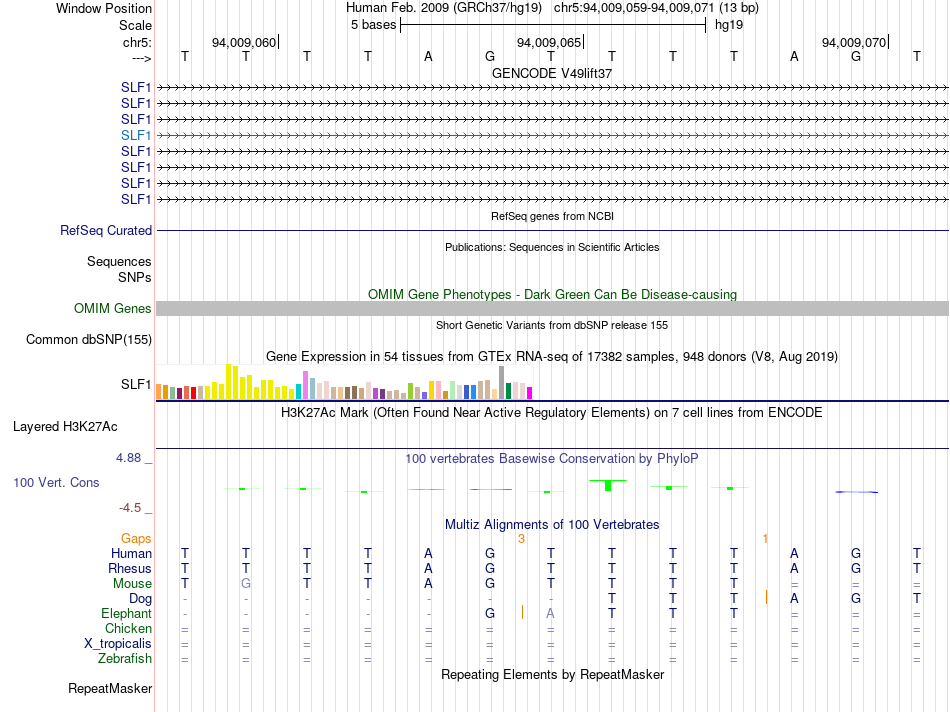Viewport: 950px width, 712px height.
Task: Click the X_tropicalis alignment row label
Action: click(x=118, y=644)
